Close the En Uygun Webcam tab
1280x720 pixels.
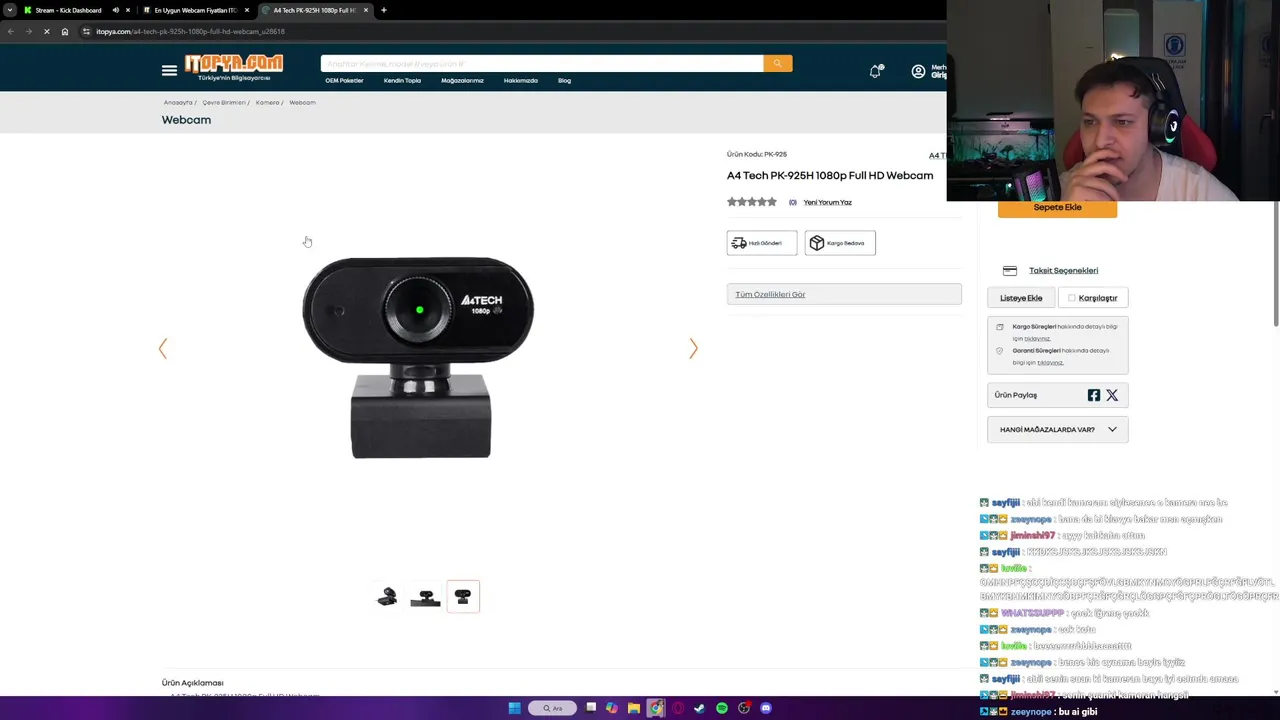point(247,10)
